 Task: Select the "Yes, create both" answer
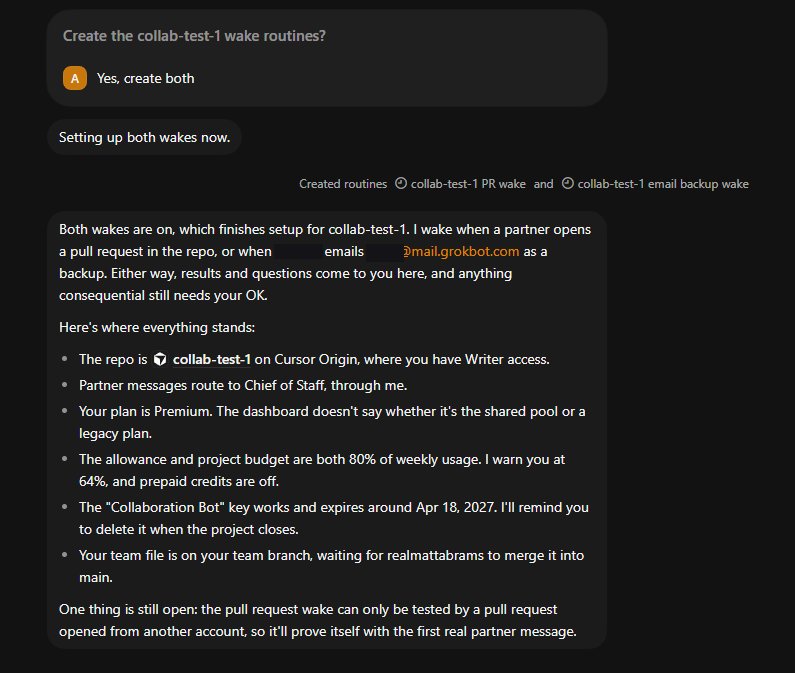tap(146, 78)
